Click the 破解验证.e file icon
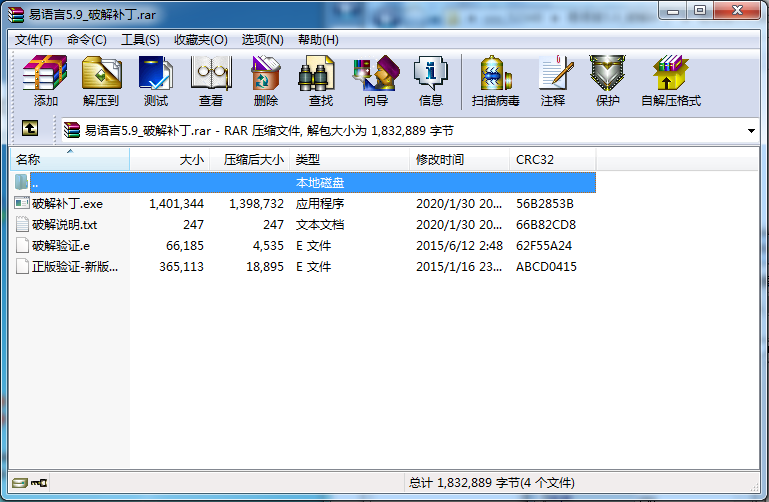This screenshot has width=769, height=502. click(x=22, y=245)
